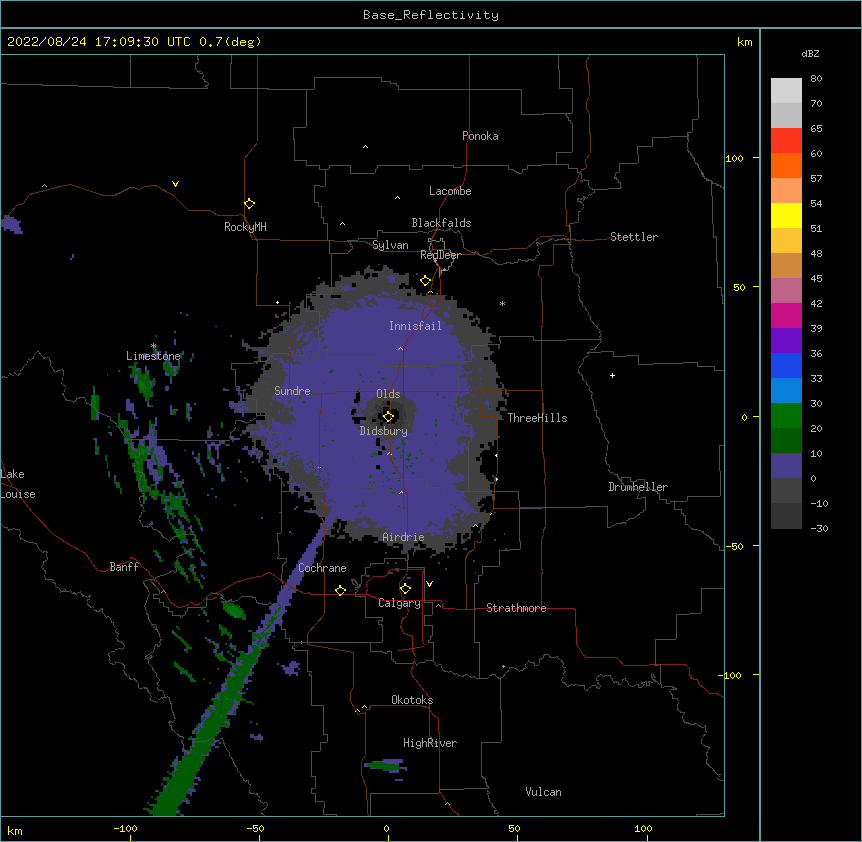Click the Ponoka city label
Screen dimensions: 862x842
[x=480, y=136]
